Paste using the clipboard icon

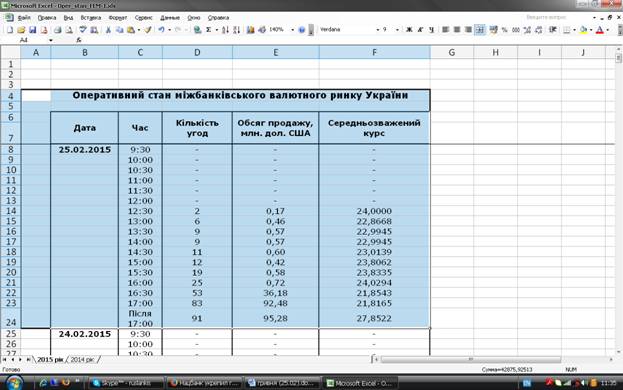130,30
